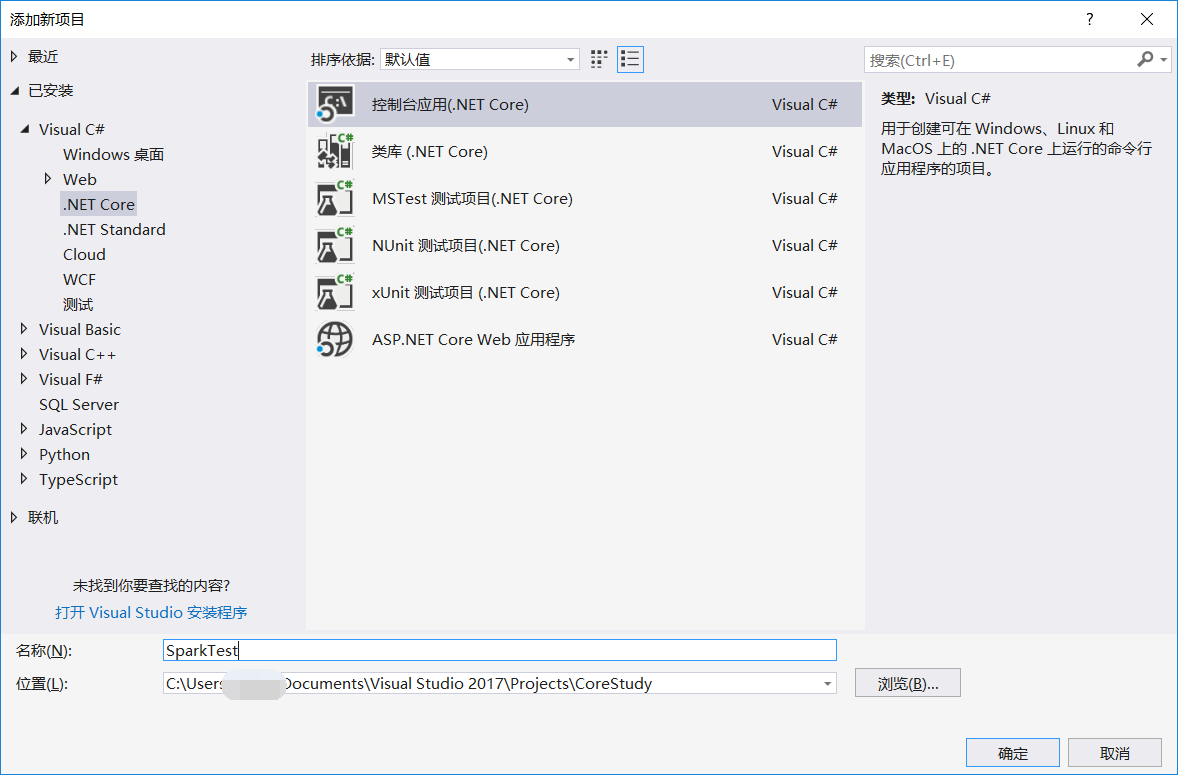Collapse the 已安装 node
1178x775 pixels.
[14, 91]
